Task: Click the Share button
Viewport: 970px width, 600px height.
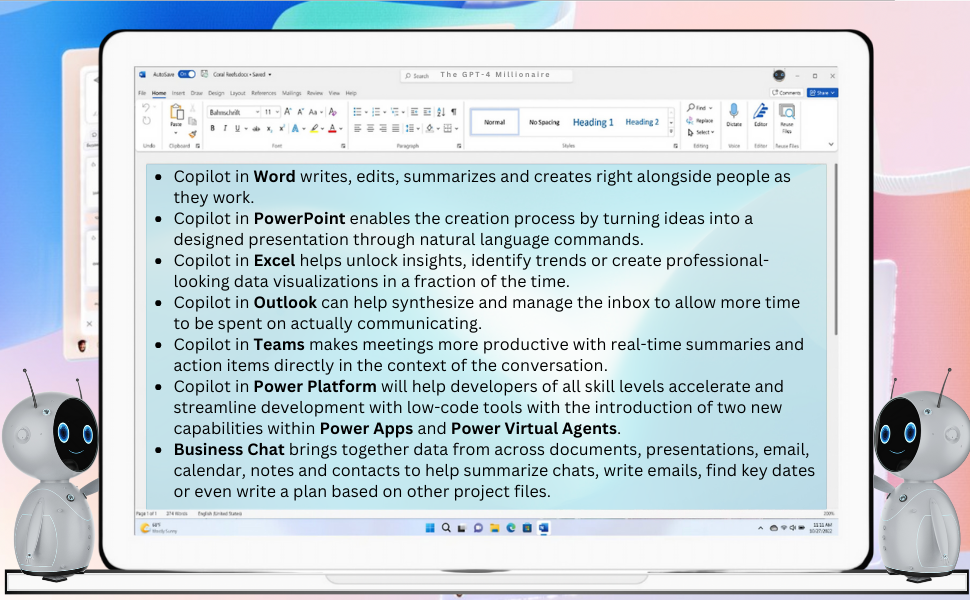Action: tap(822, 92)
